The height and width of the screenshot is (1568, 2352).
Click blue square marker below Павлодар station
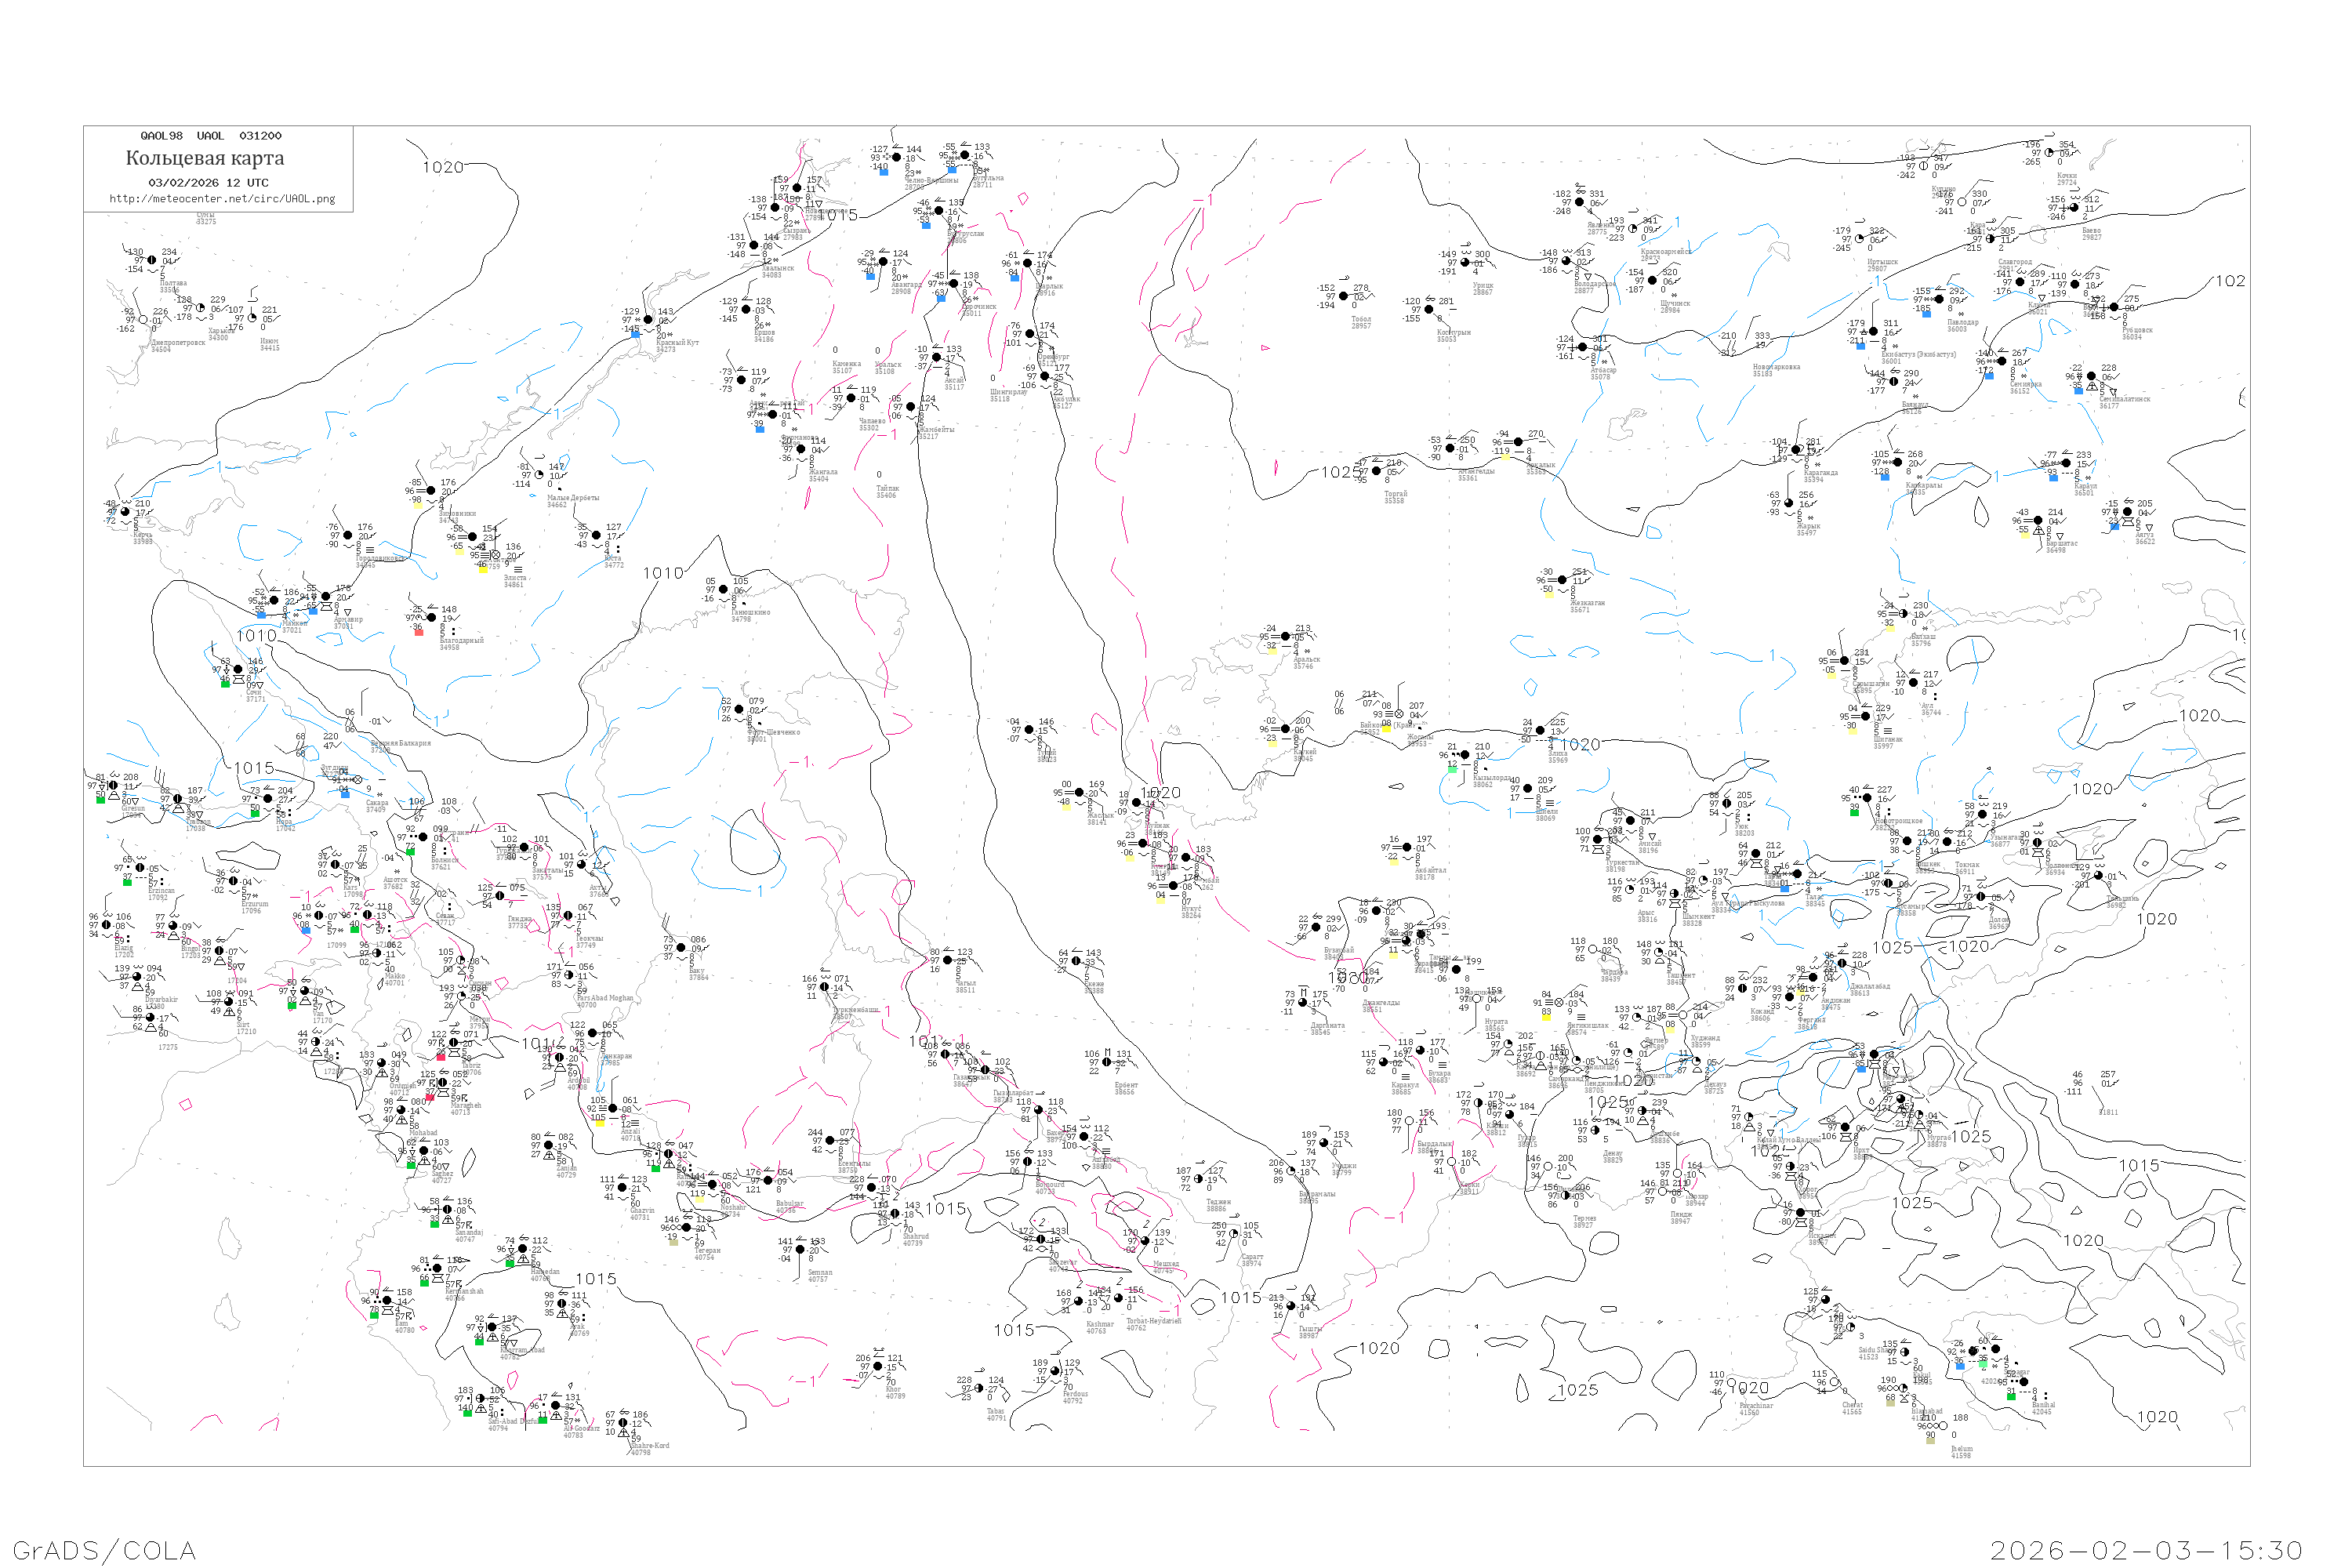[x=1926, y=313]
